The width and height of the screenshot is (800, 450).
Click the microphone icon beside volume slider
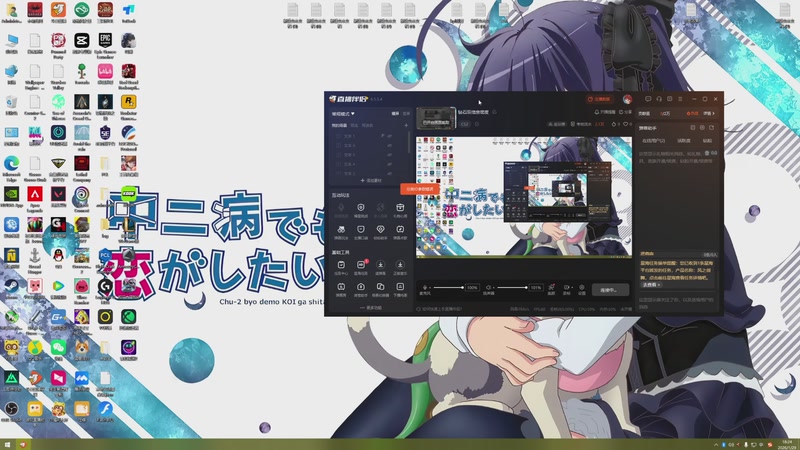[x=424, y=288]
